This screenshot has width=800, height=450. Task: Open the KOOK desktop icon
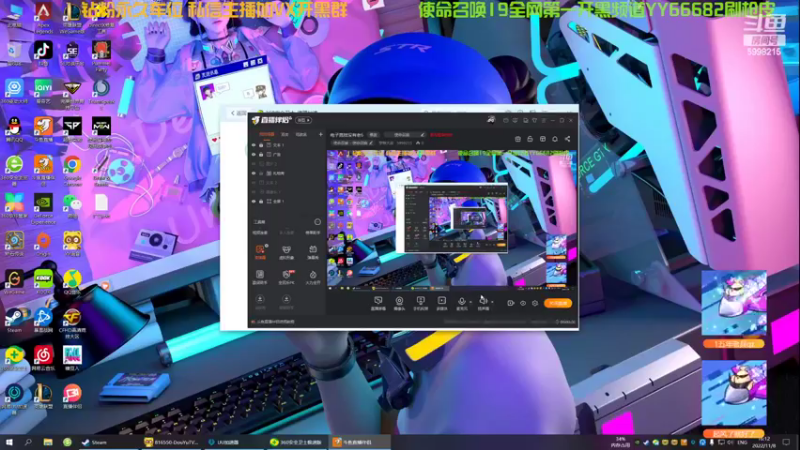pyautogui.click(x=43, y=279)
